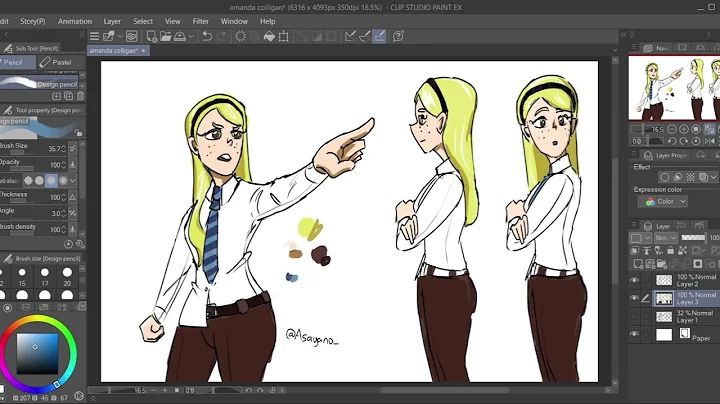This screenshot has width=720, height=404.
Task: Toggle the lock icon on Design pencil preview
Action: click(79, 133)
